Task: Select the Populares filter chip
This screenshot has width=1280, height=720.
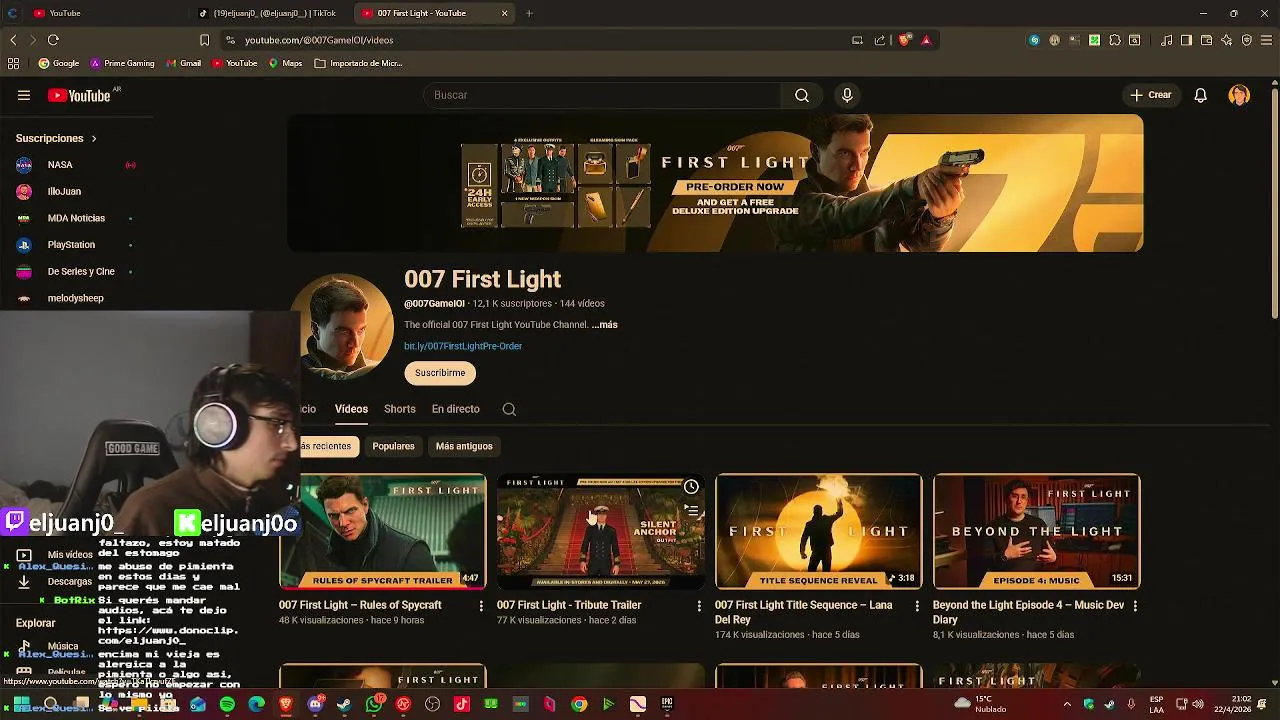Action: click(x=393, y=446)
